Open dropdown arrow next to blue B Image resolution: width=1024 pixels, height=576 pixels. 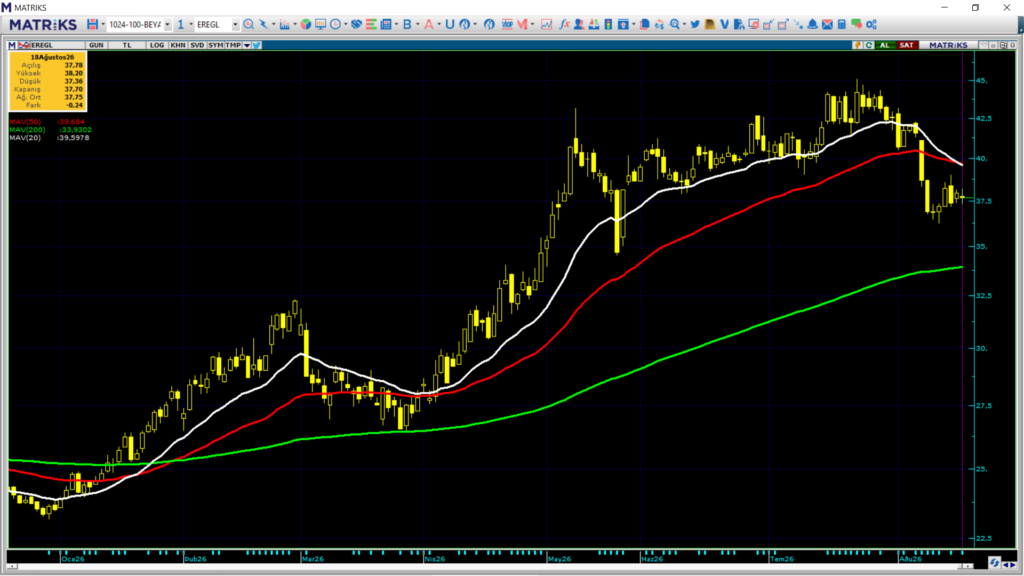click(x=417, y=24)
